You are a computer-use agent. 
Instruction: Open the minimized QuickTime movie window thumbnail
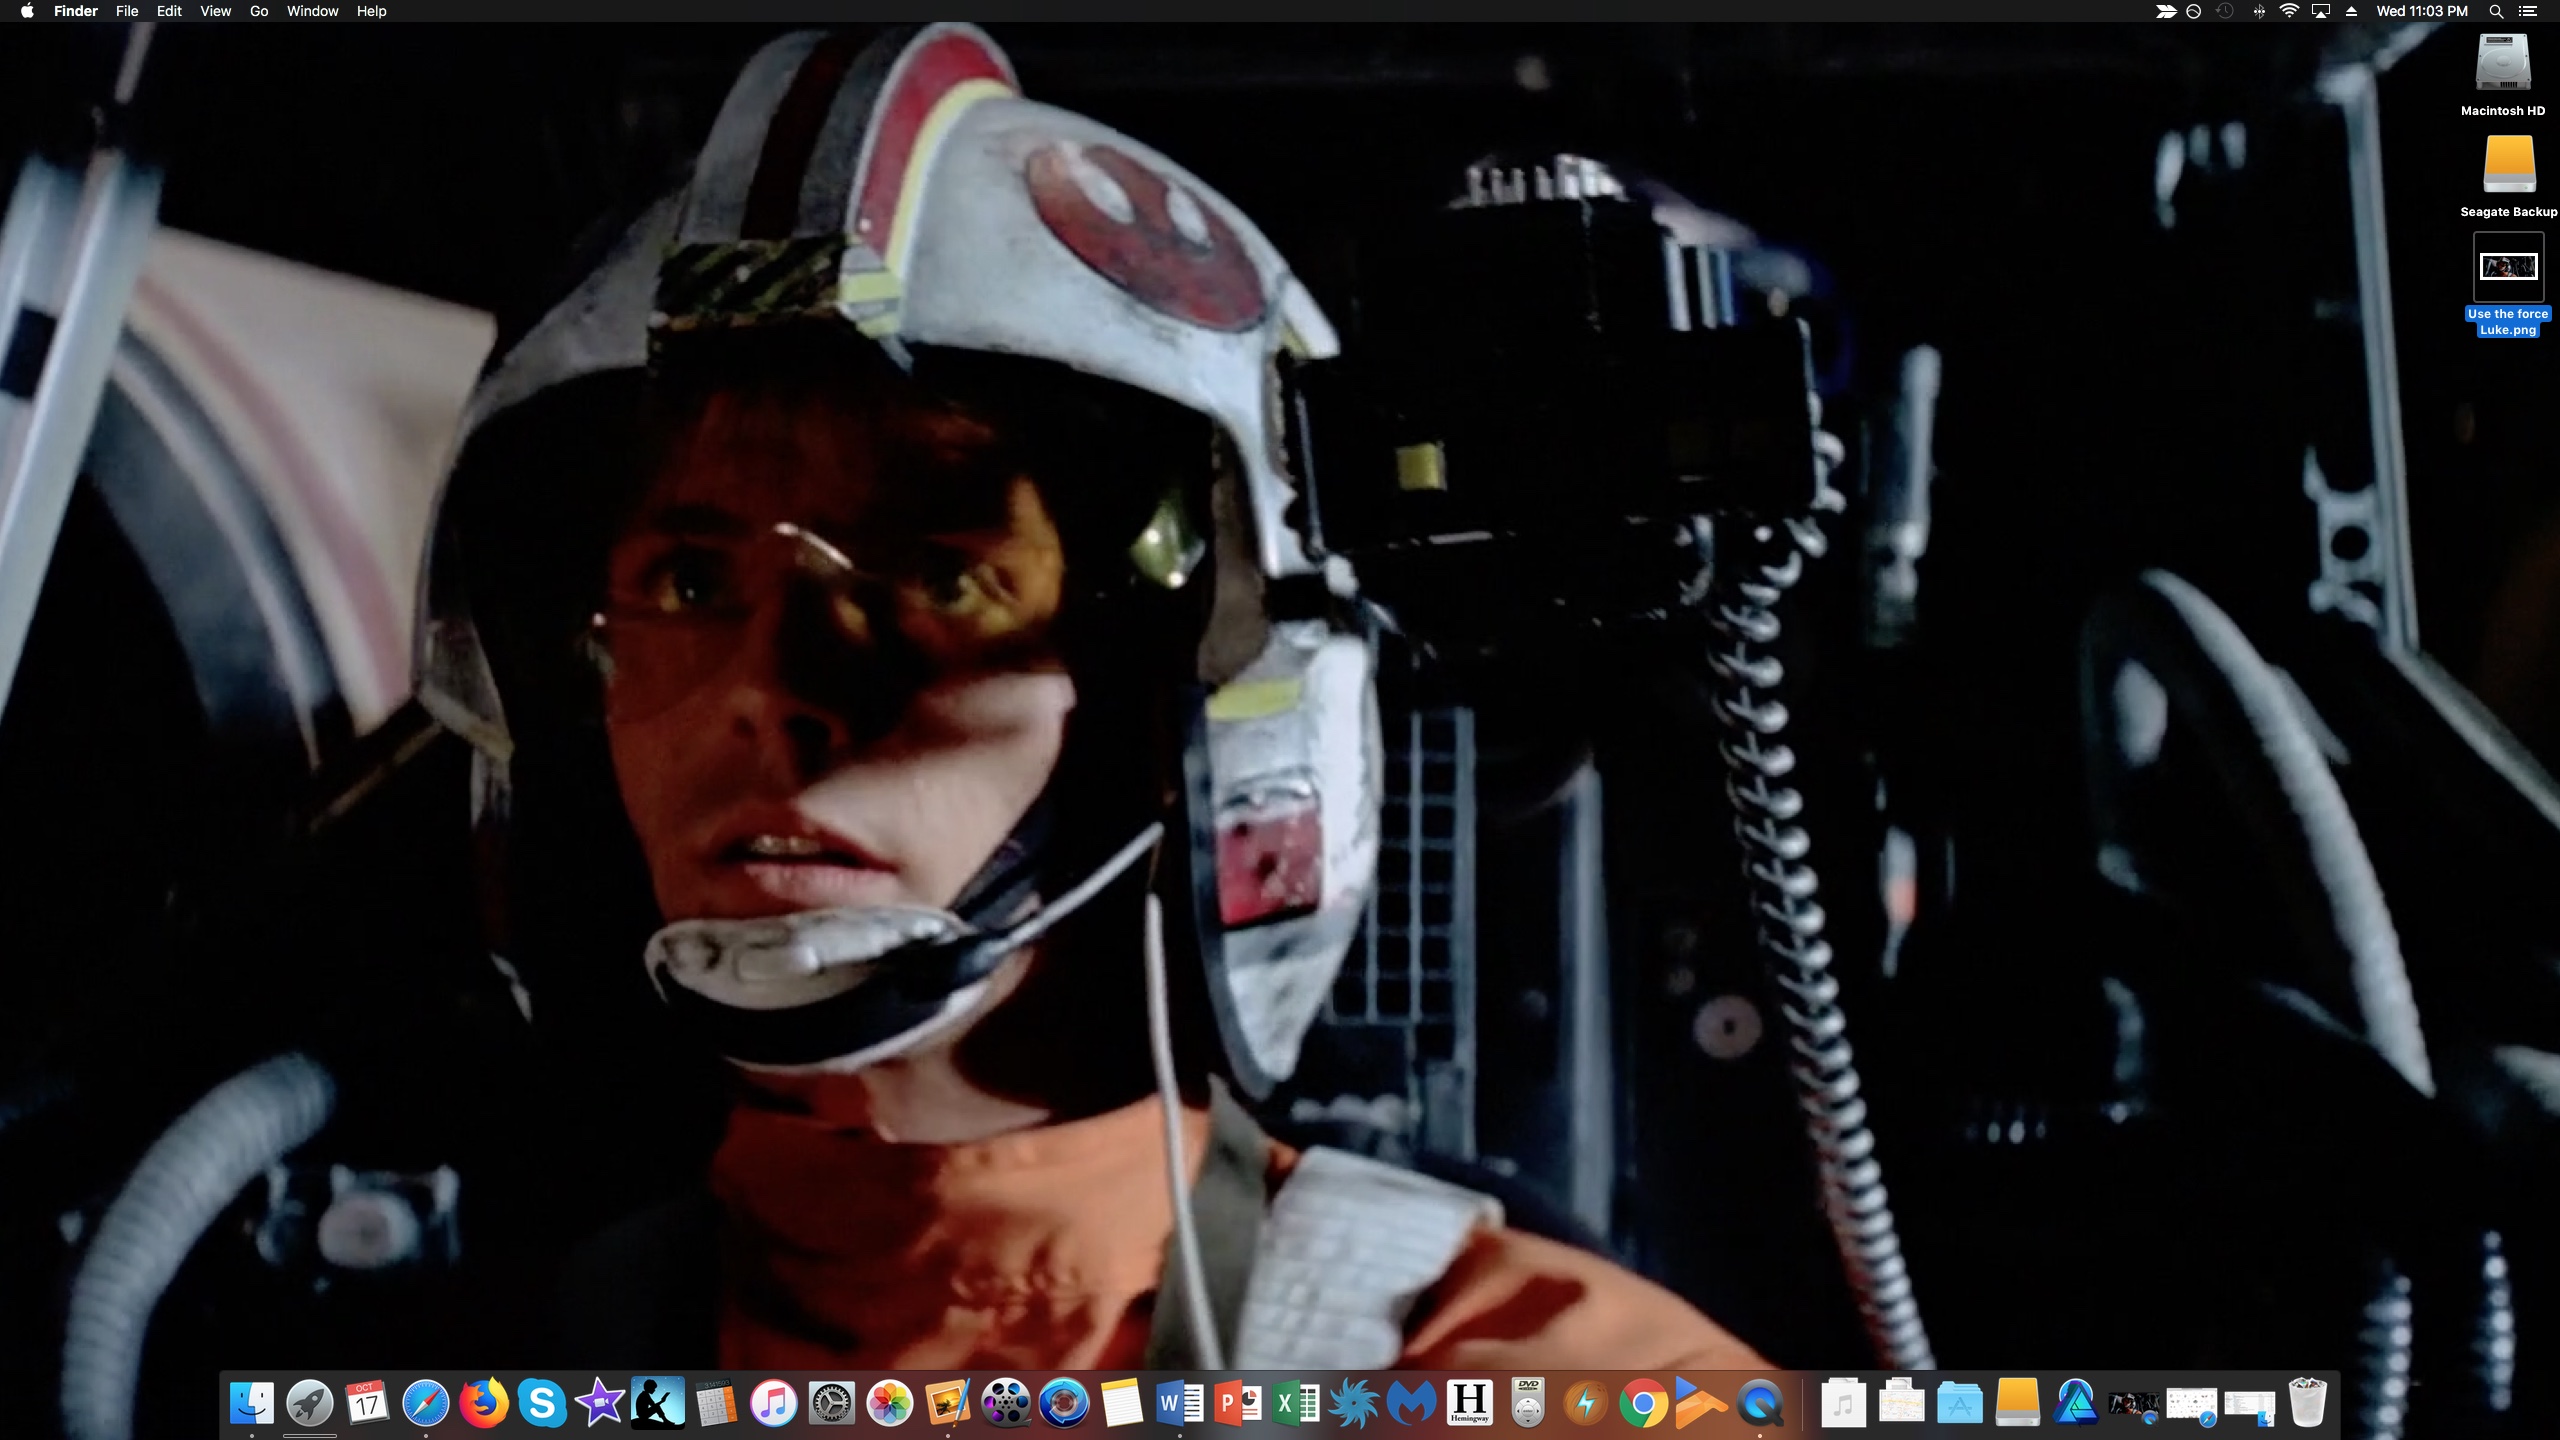(x=2134, y=1405)
